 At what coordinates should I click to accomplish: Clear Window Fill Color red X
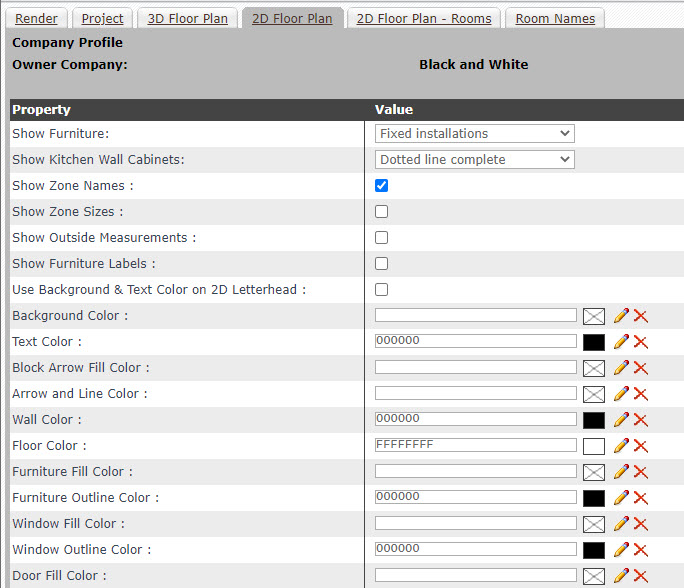(x=640, y=523)
